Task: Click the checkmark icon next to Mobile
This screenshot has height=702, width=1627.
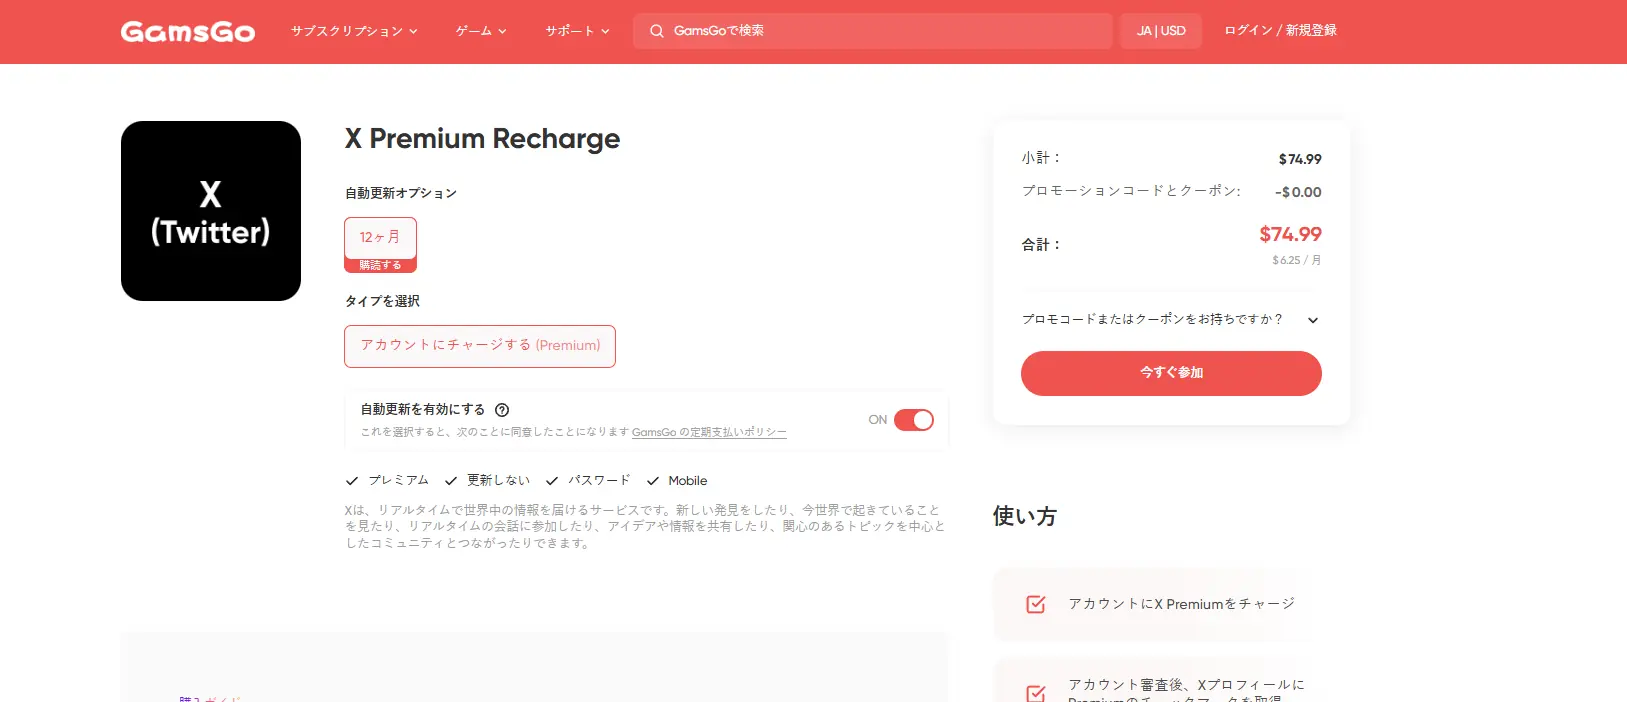Action: 653,481
